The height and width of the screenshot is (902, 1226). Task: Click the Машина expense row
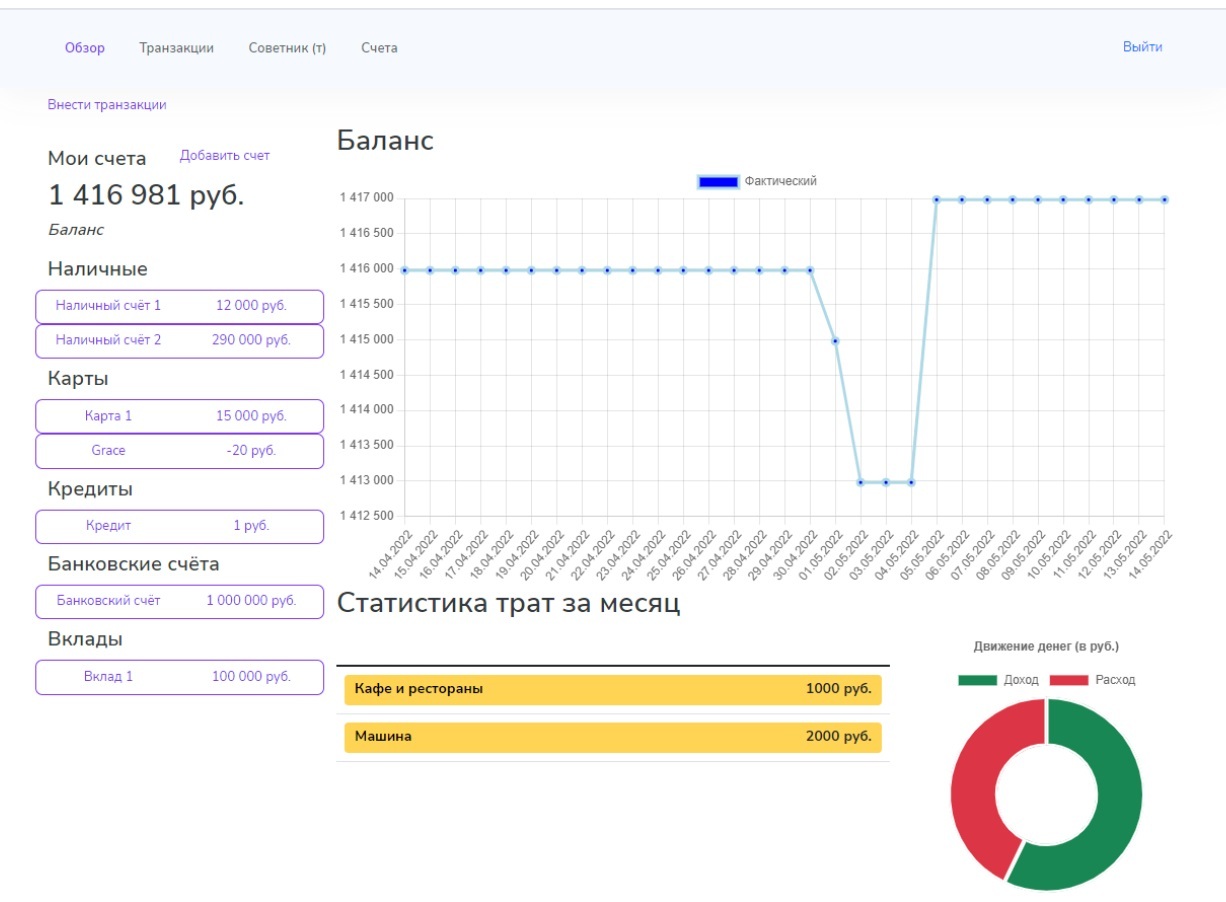612,737
